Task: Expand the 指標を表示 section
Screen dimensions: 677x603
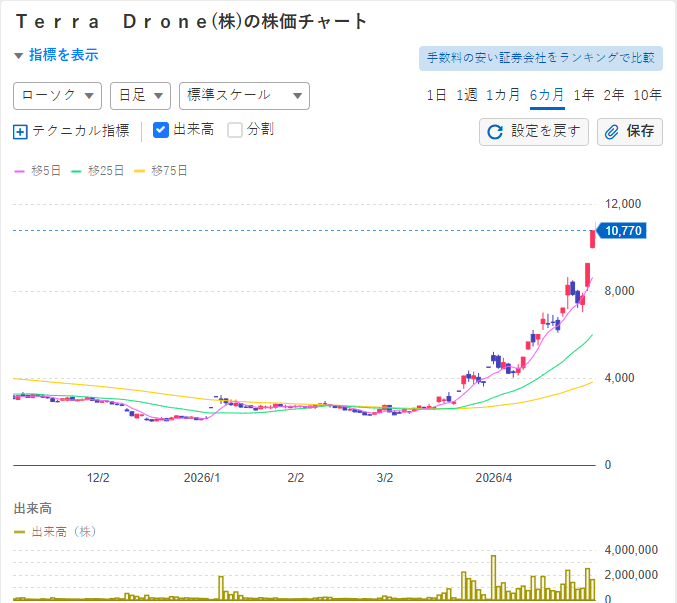Action: coord(57,55)
